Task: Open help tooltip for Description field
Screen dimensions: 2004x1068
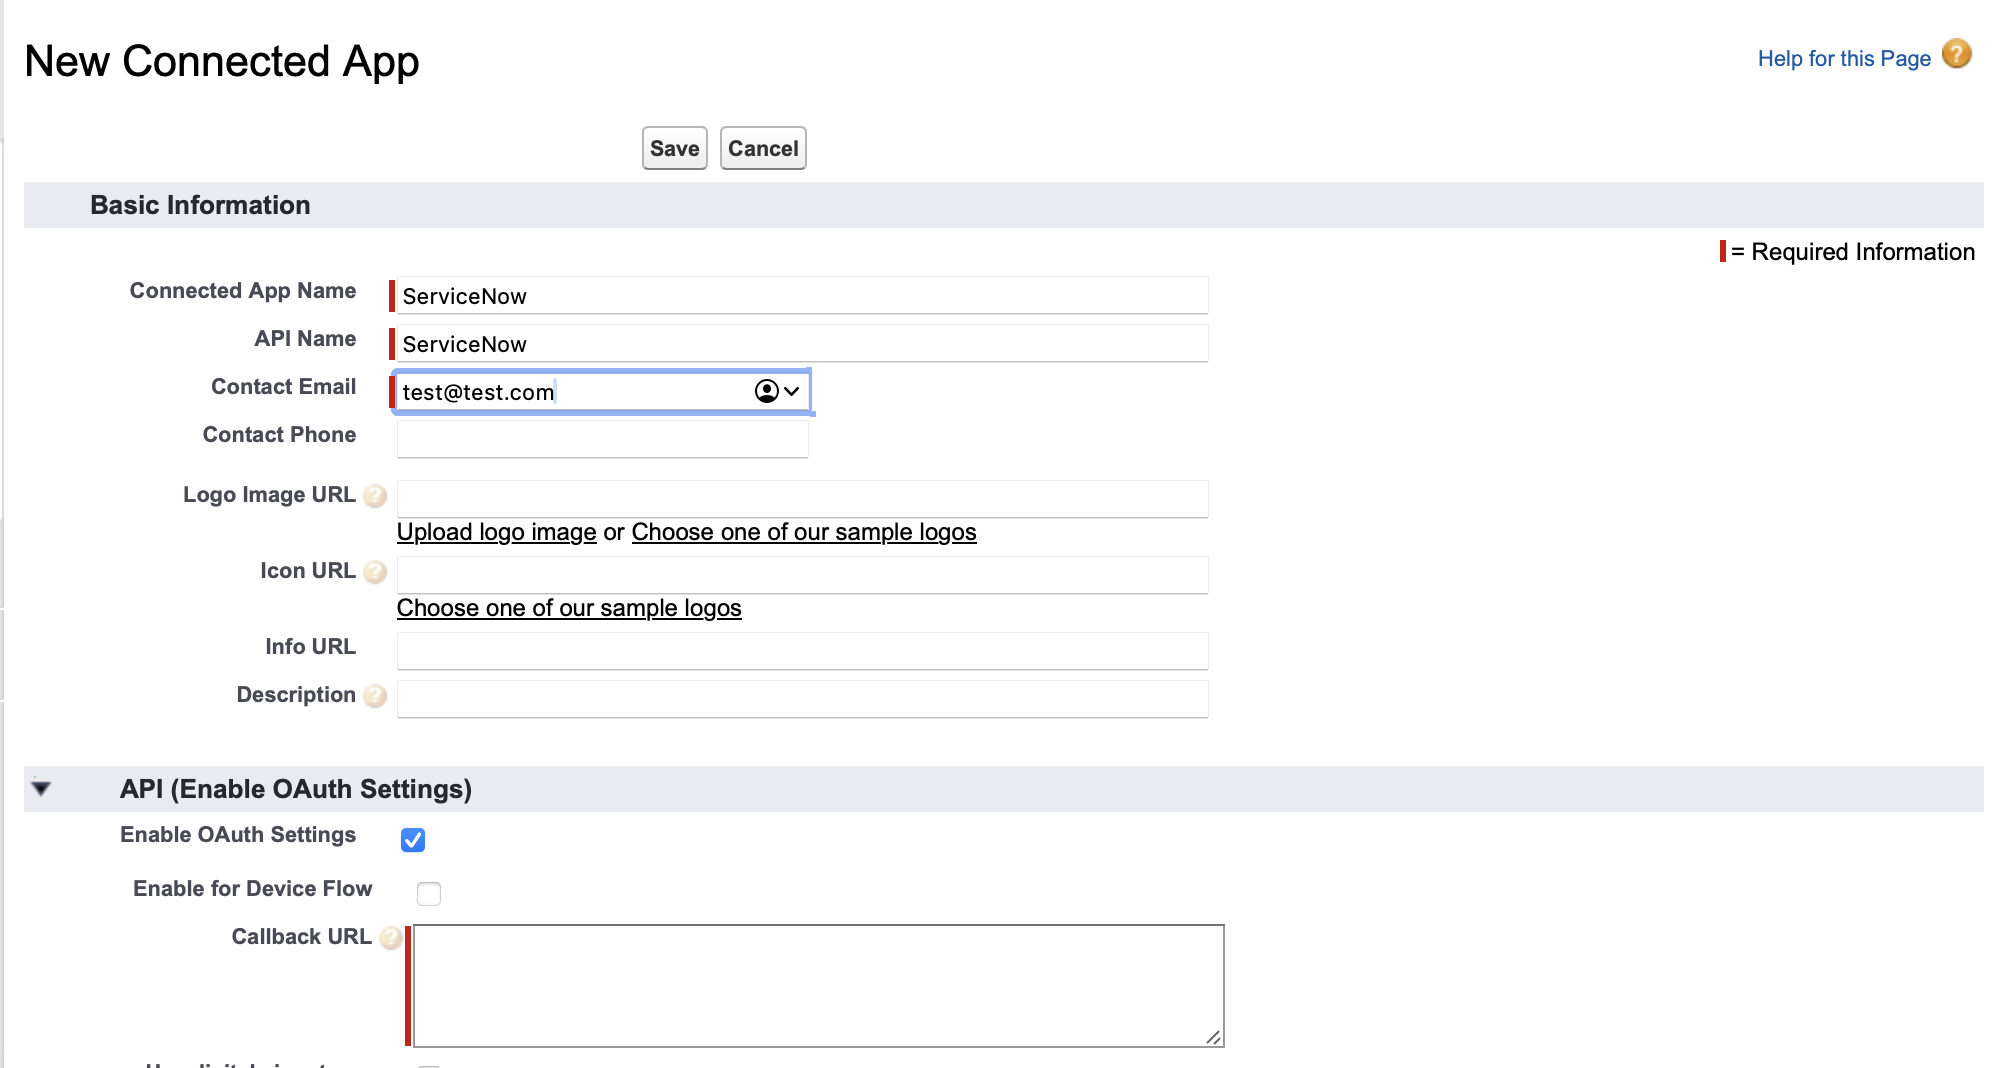Action: pyautogui.click(x=374, y=696)
